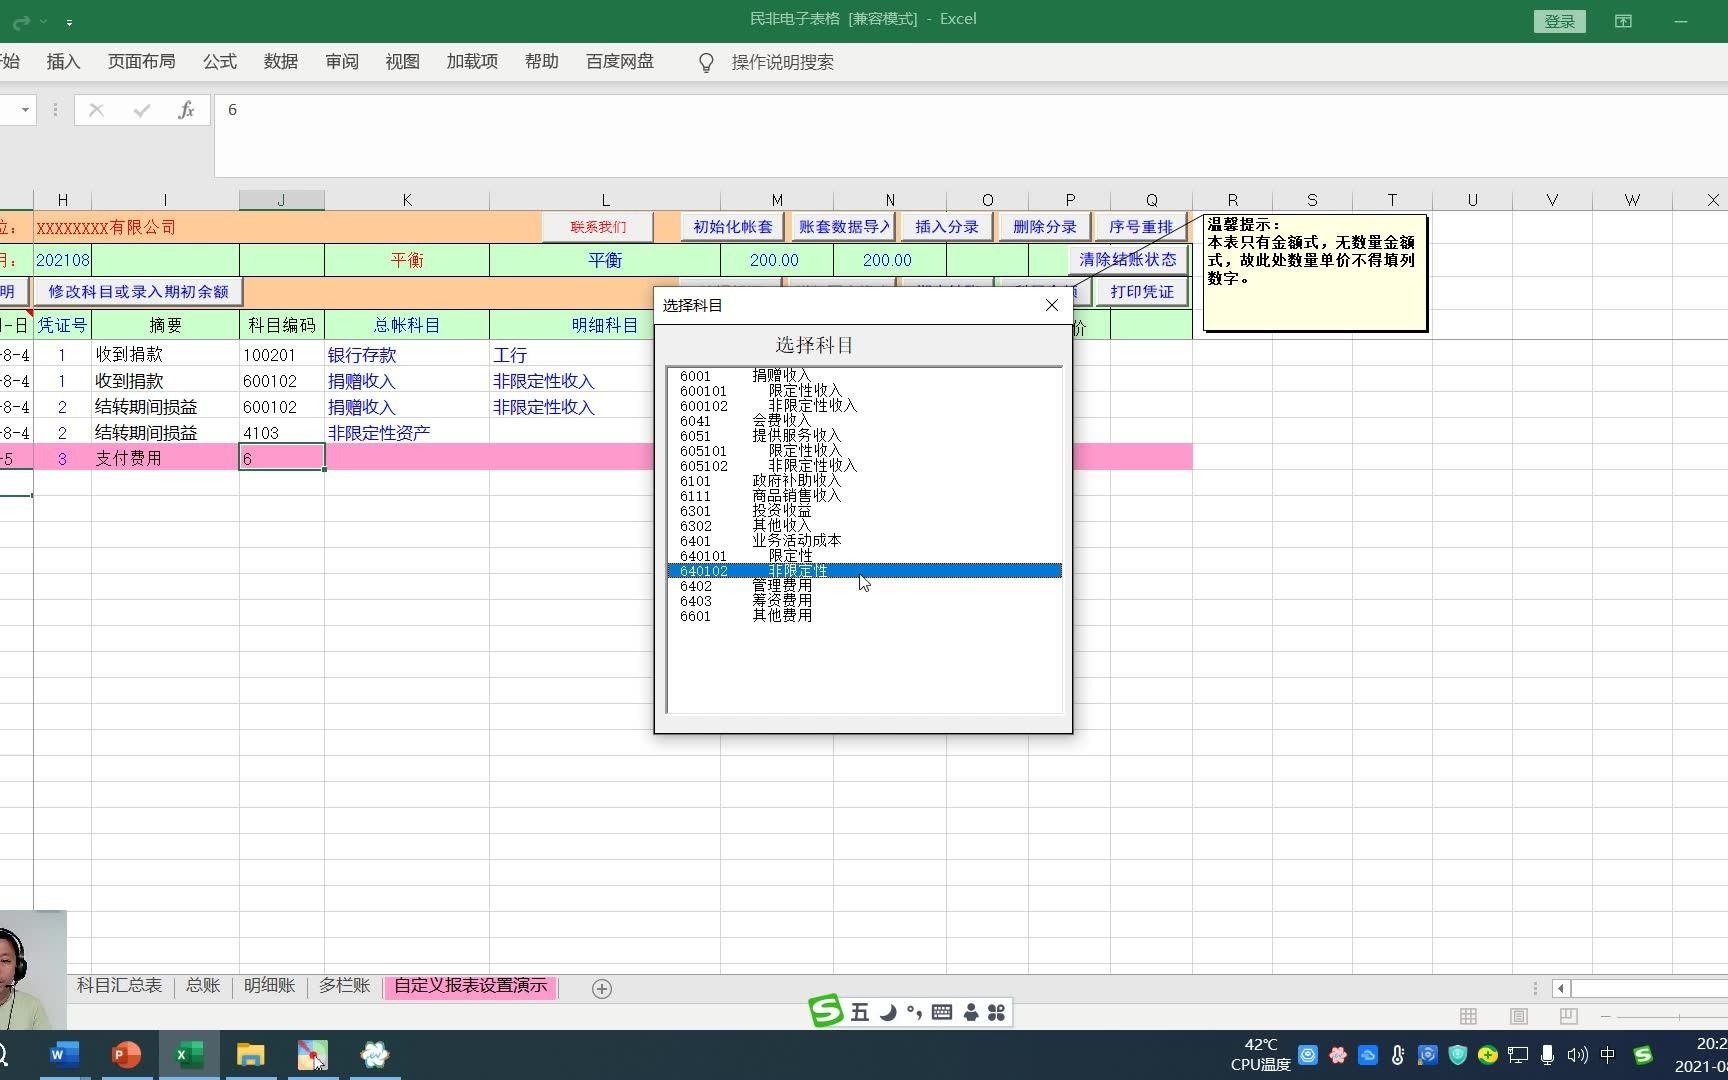
Task: Open the 总账 worksheet tab
Action: 202,986
